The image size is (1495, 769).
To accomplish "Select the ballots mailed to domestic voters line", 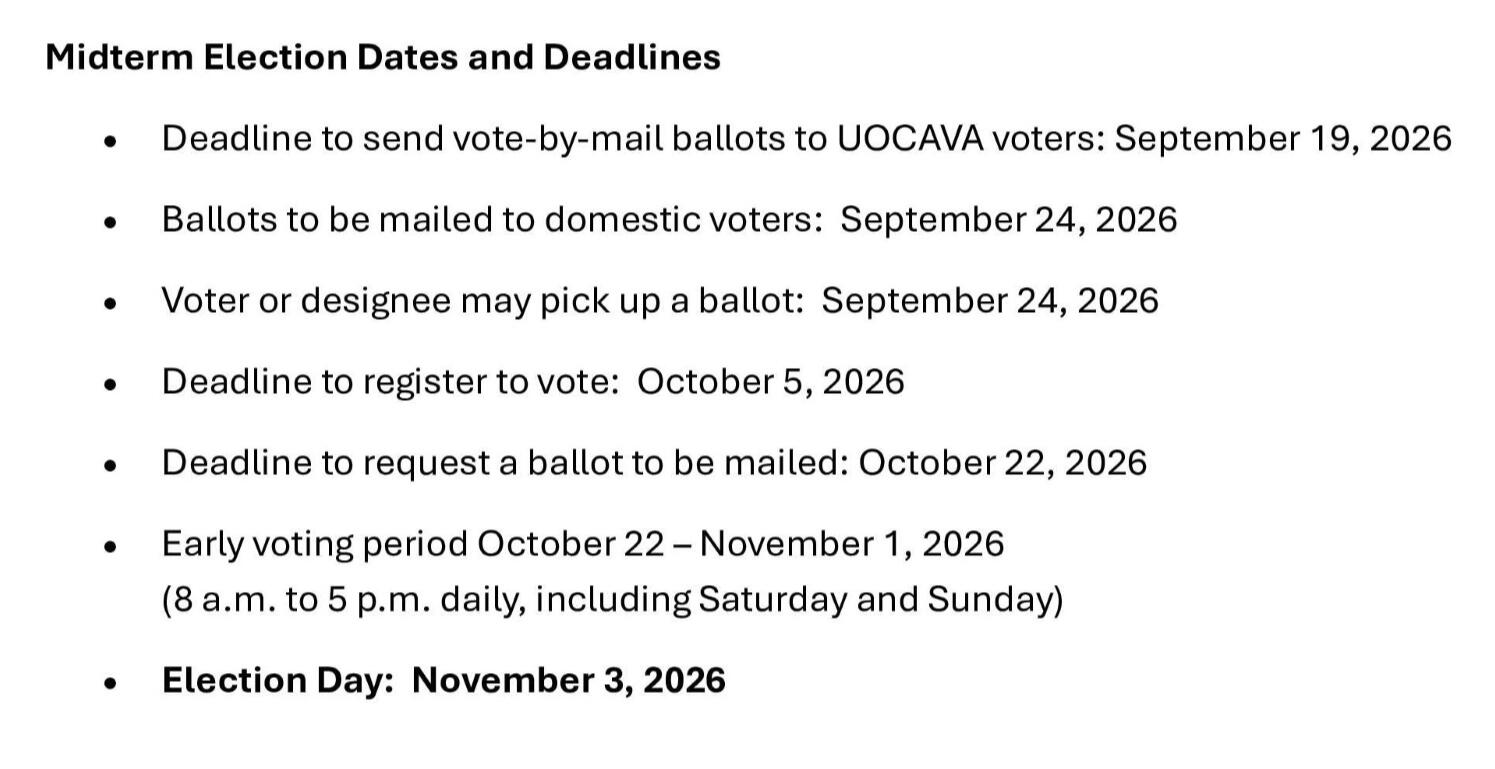I will 669,219.
